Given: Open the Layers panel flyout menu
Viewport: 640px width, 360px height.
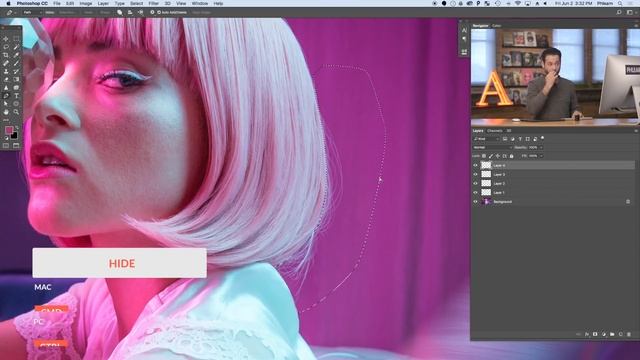Looking at the screenshot, I should click(636, 131).
